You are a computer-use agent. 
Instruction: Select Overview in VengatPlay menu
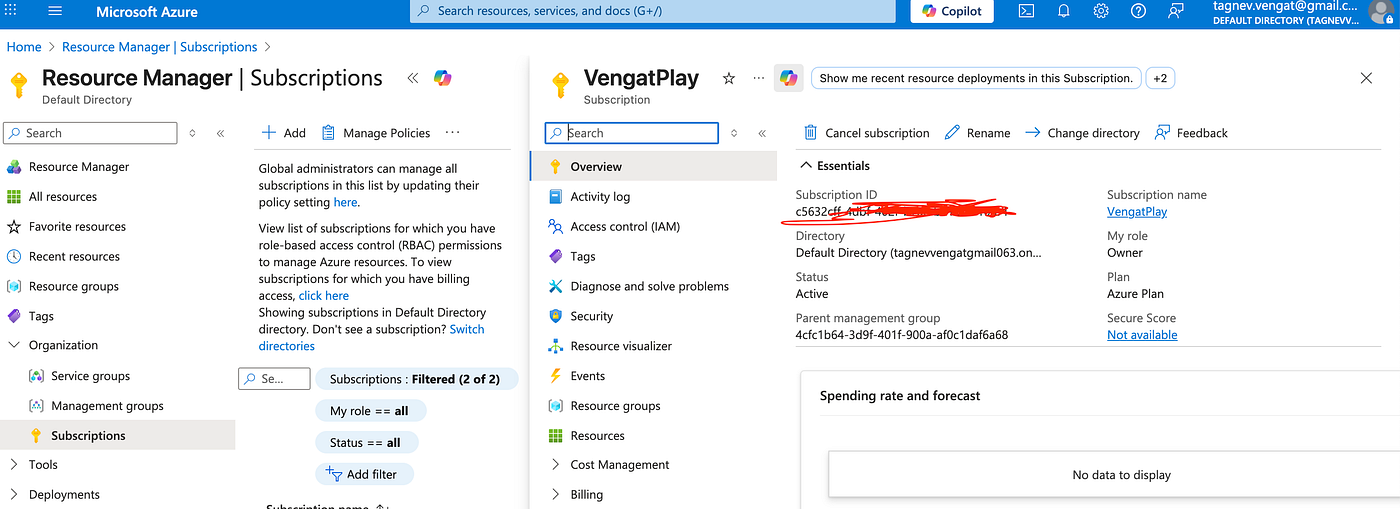(x=653, y=167)
